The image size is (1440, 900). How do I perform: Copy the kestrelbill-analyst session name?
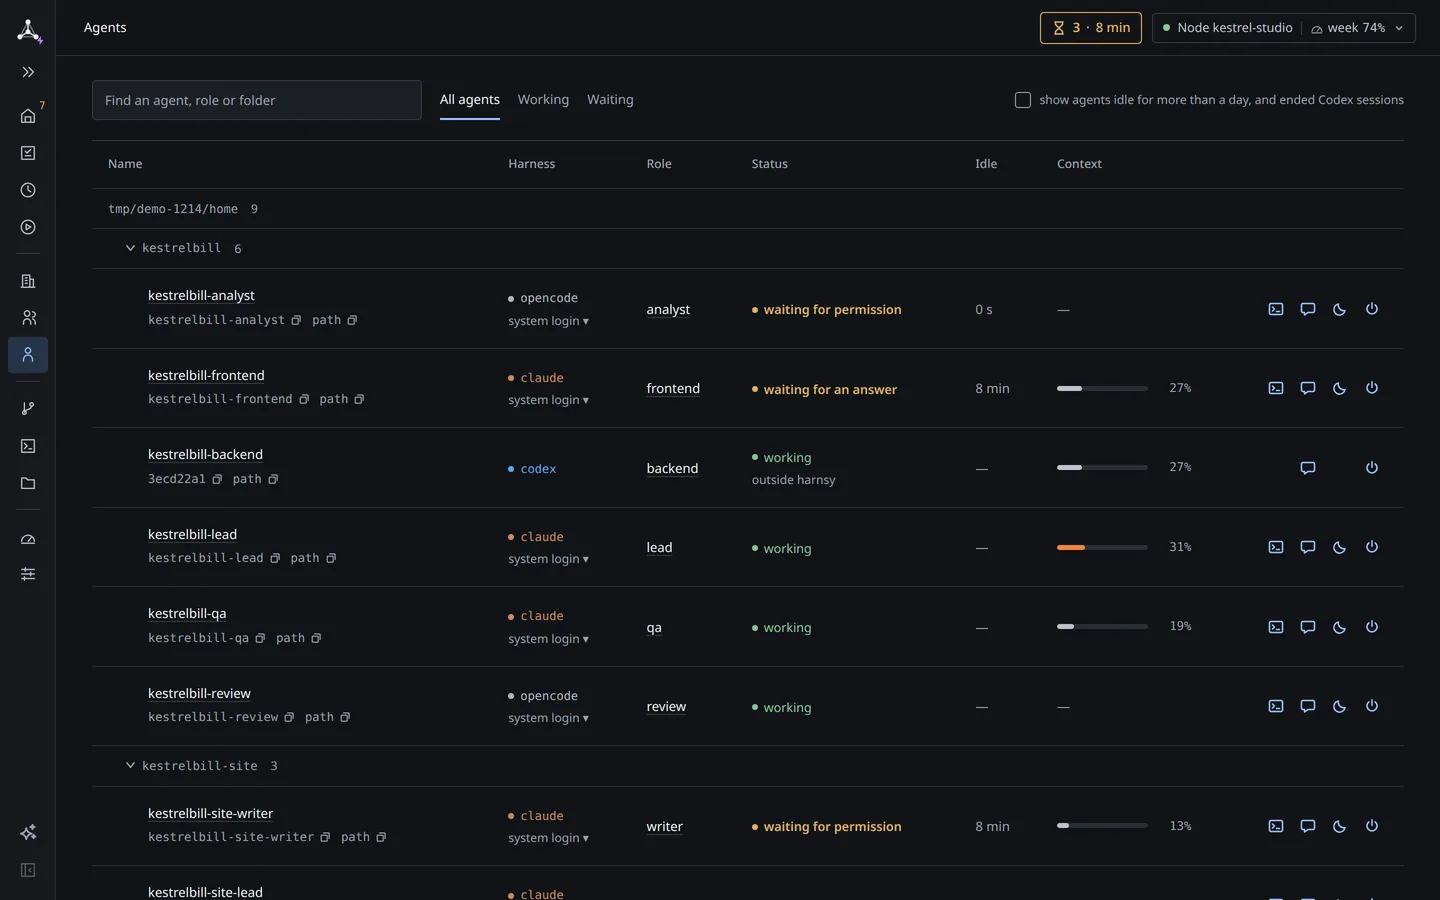[x=296, y=320]
